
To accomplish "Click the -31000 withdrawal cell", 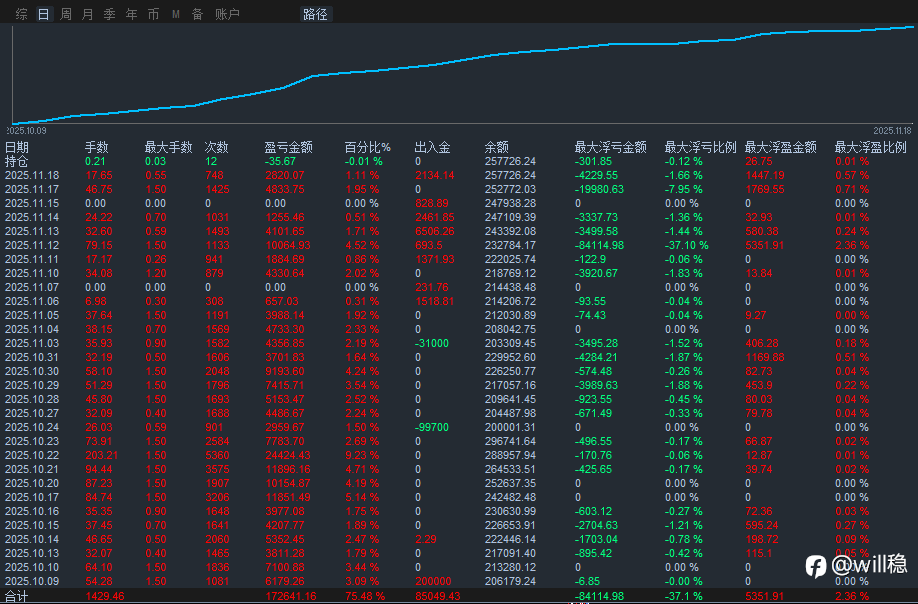I will (x=431, y=344).
